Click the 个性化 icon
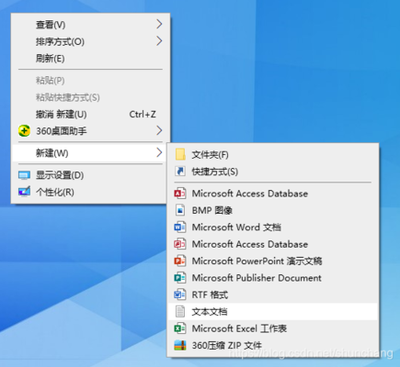The image size is (400, 367). [24, 192]
